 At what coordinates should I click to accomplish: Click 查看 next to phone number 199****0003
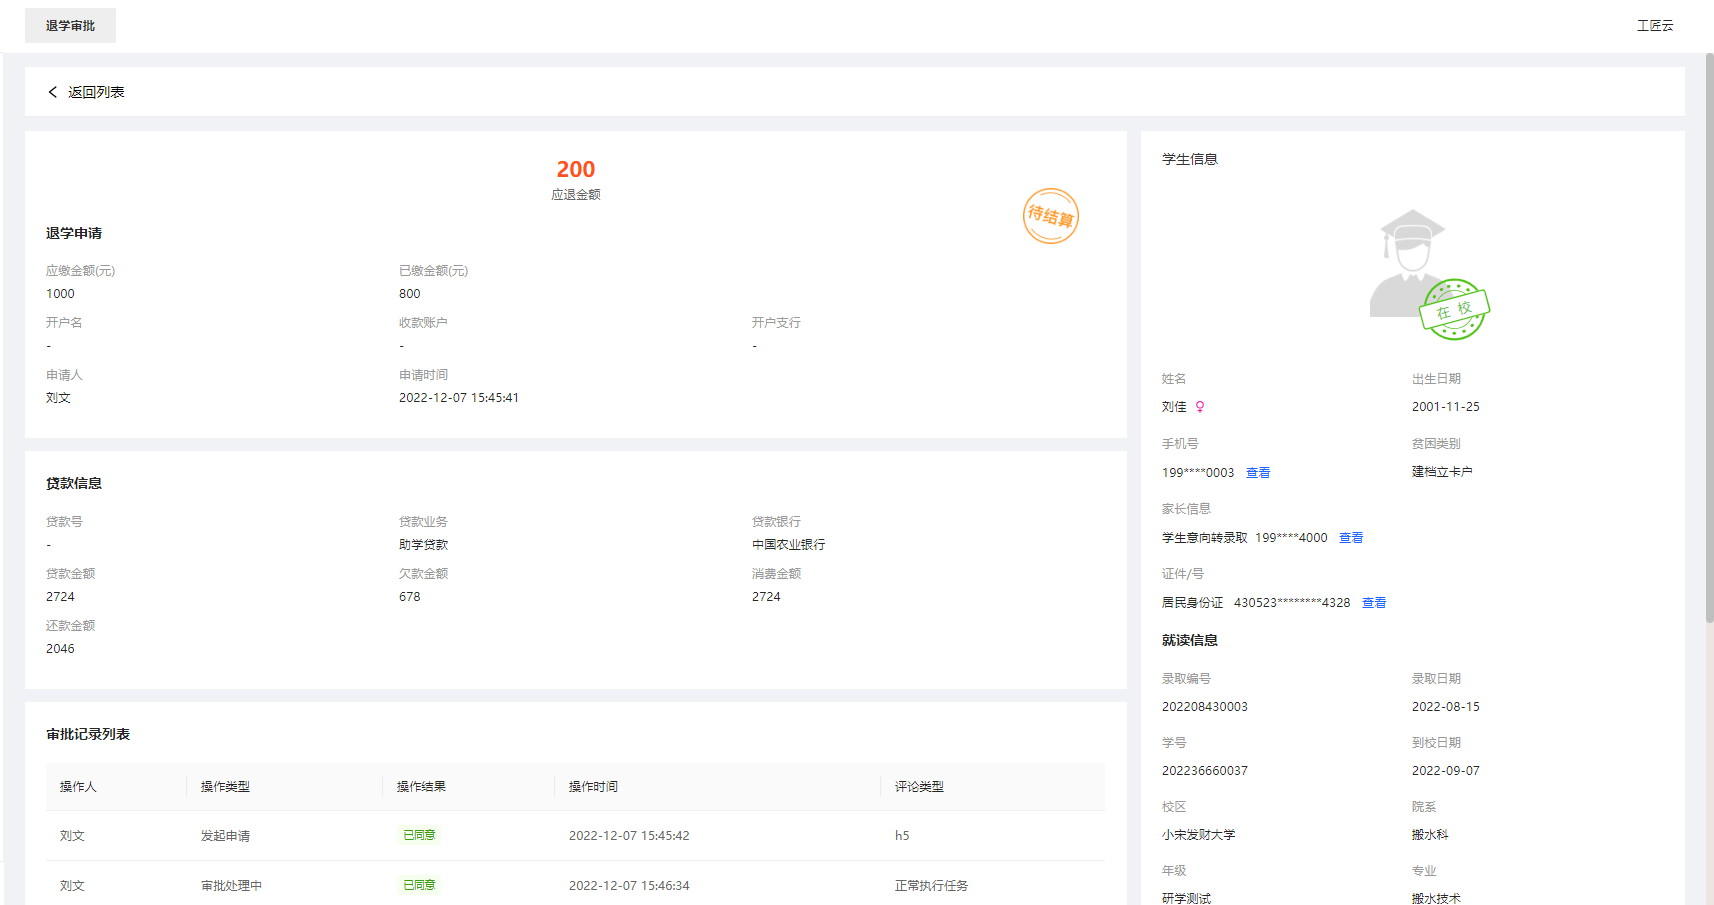coord(1258,471)
